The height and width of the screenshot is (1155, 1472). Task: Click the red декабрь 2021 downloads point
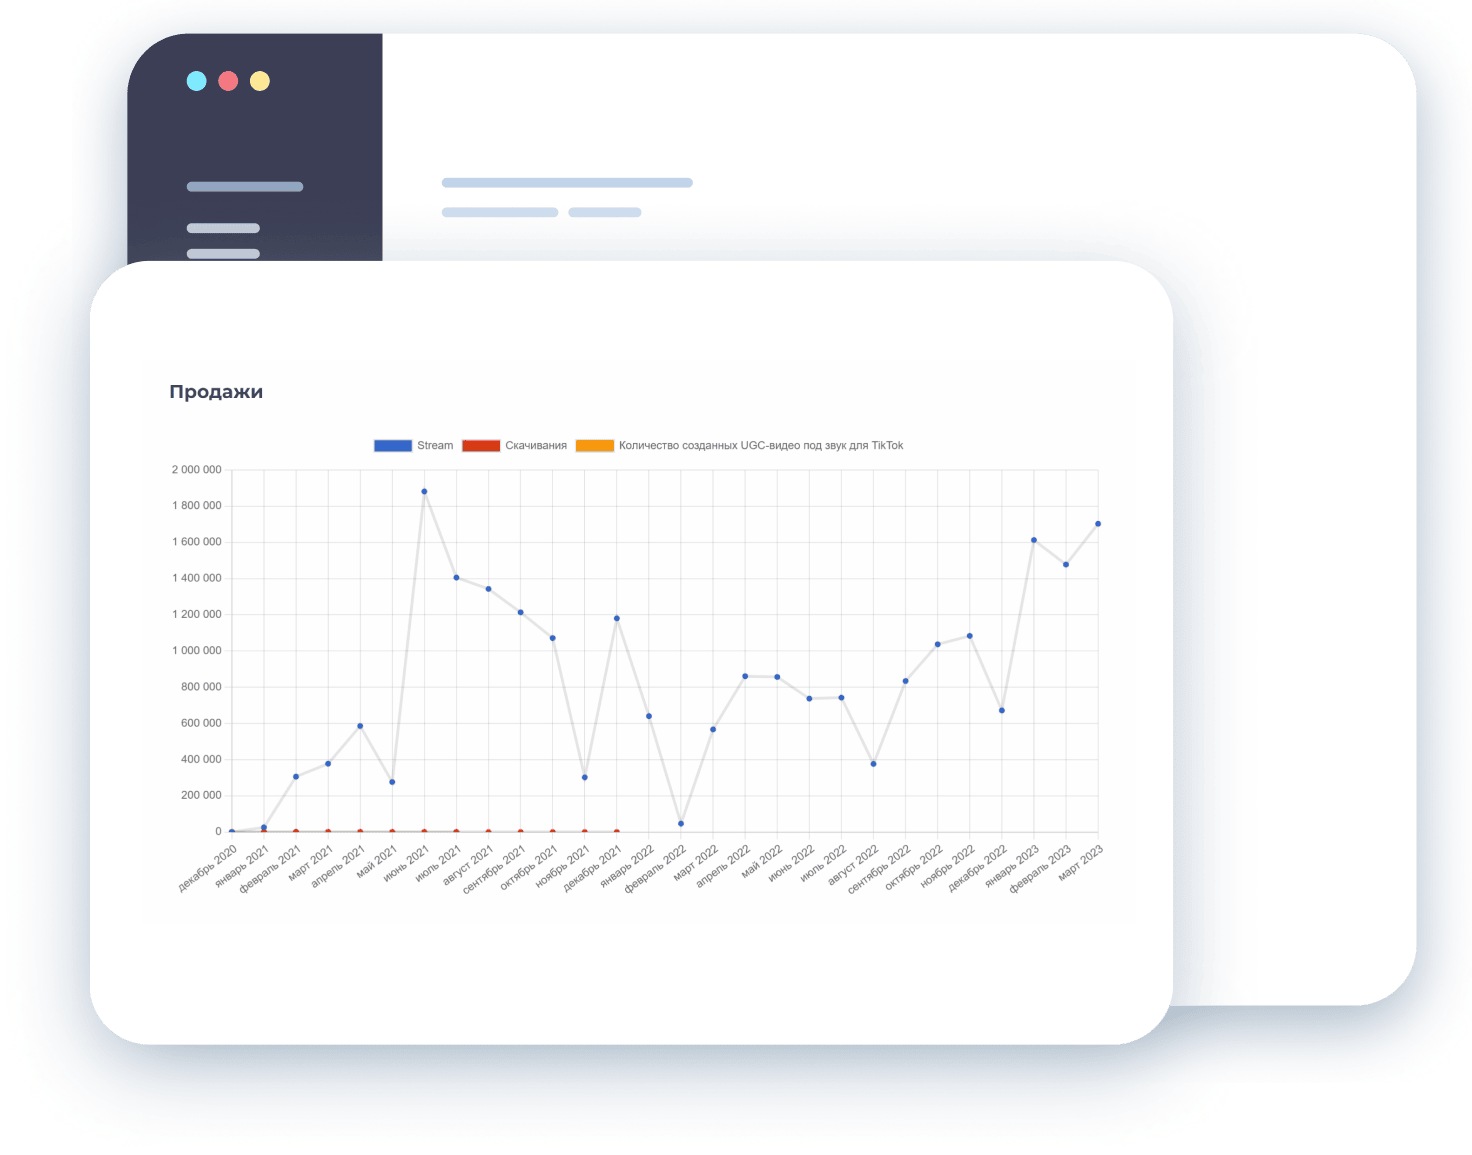[617, 832]
